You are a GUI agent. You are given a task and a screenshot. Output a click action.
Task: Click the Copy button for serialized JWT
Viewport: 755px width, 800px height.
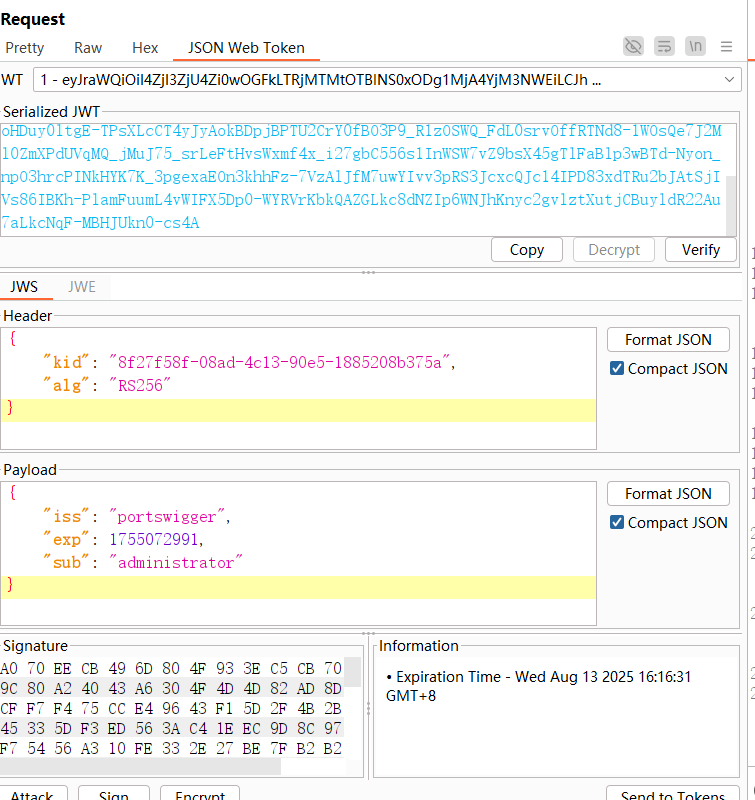pos(527,250)
